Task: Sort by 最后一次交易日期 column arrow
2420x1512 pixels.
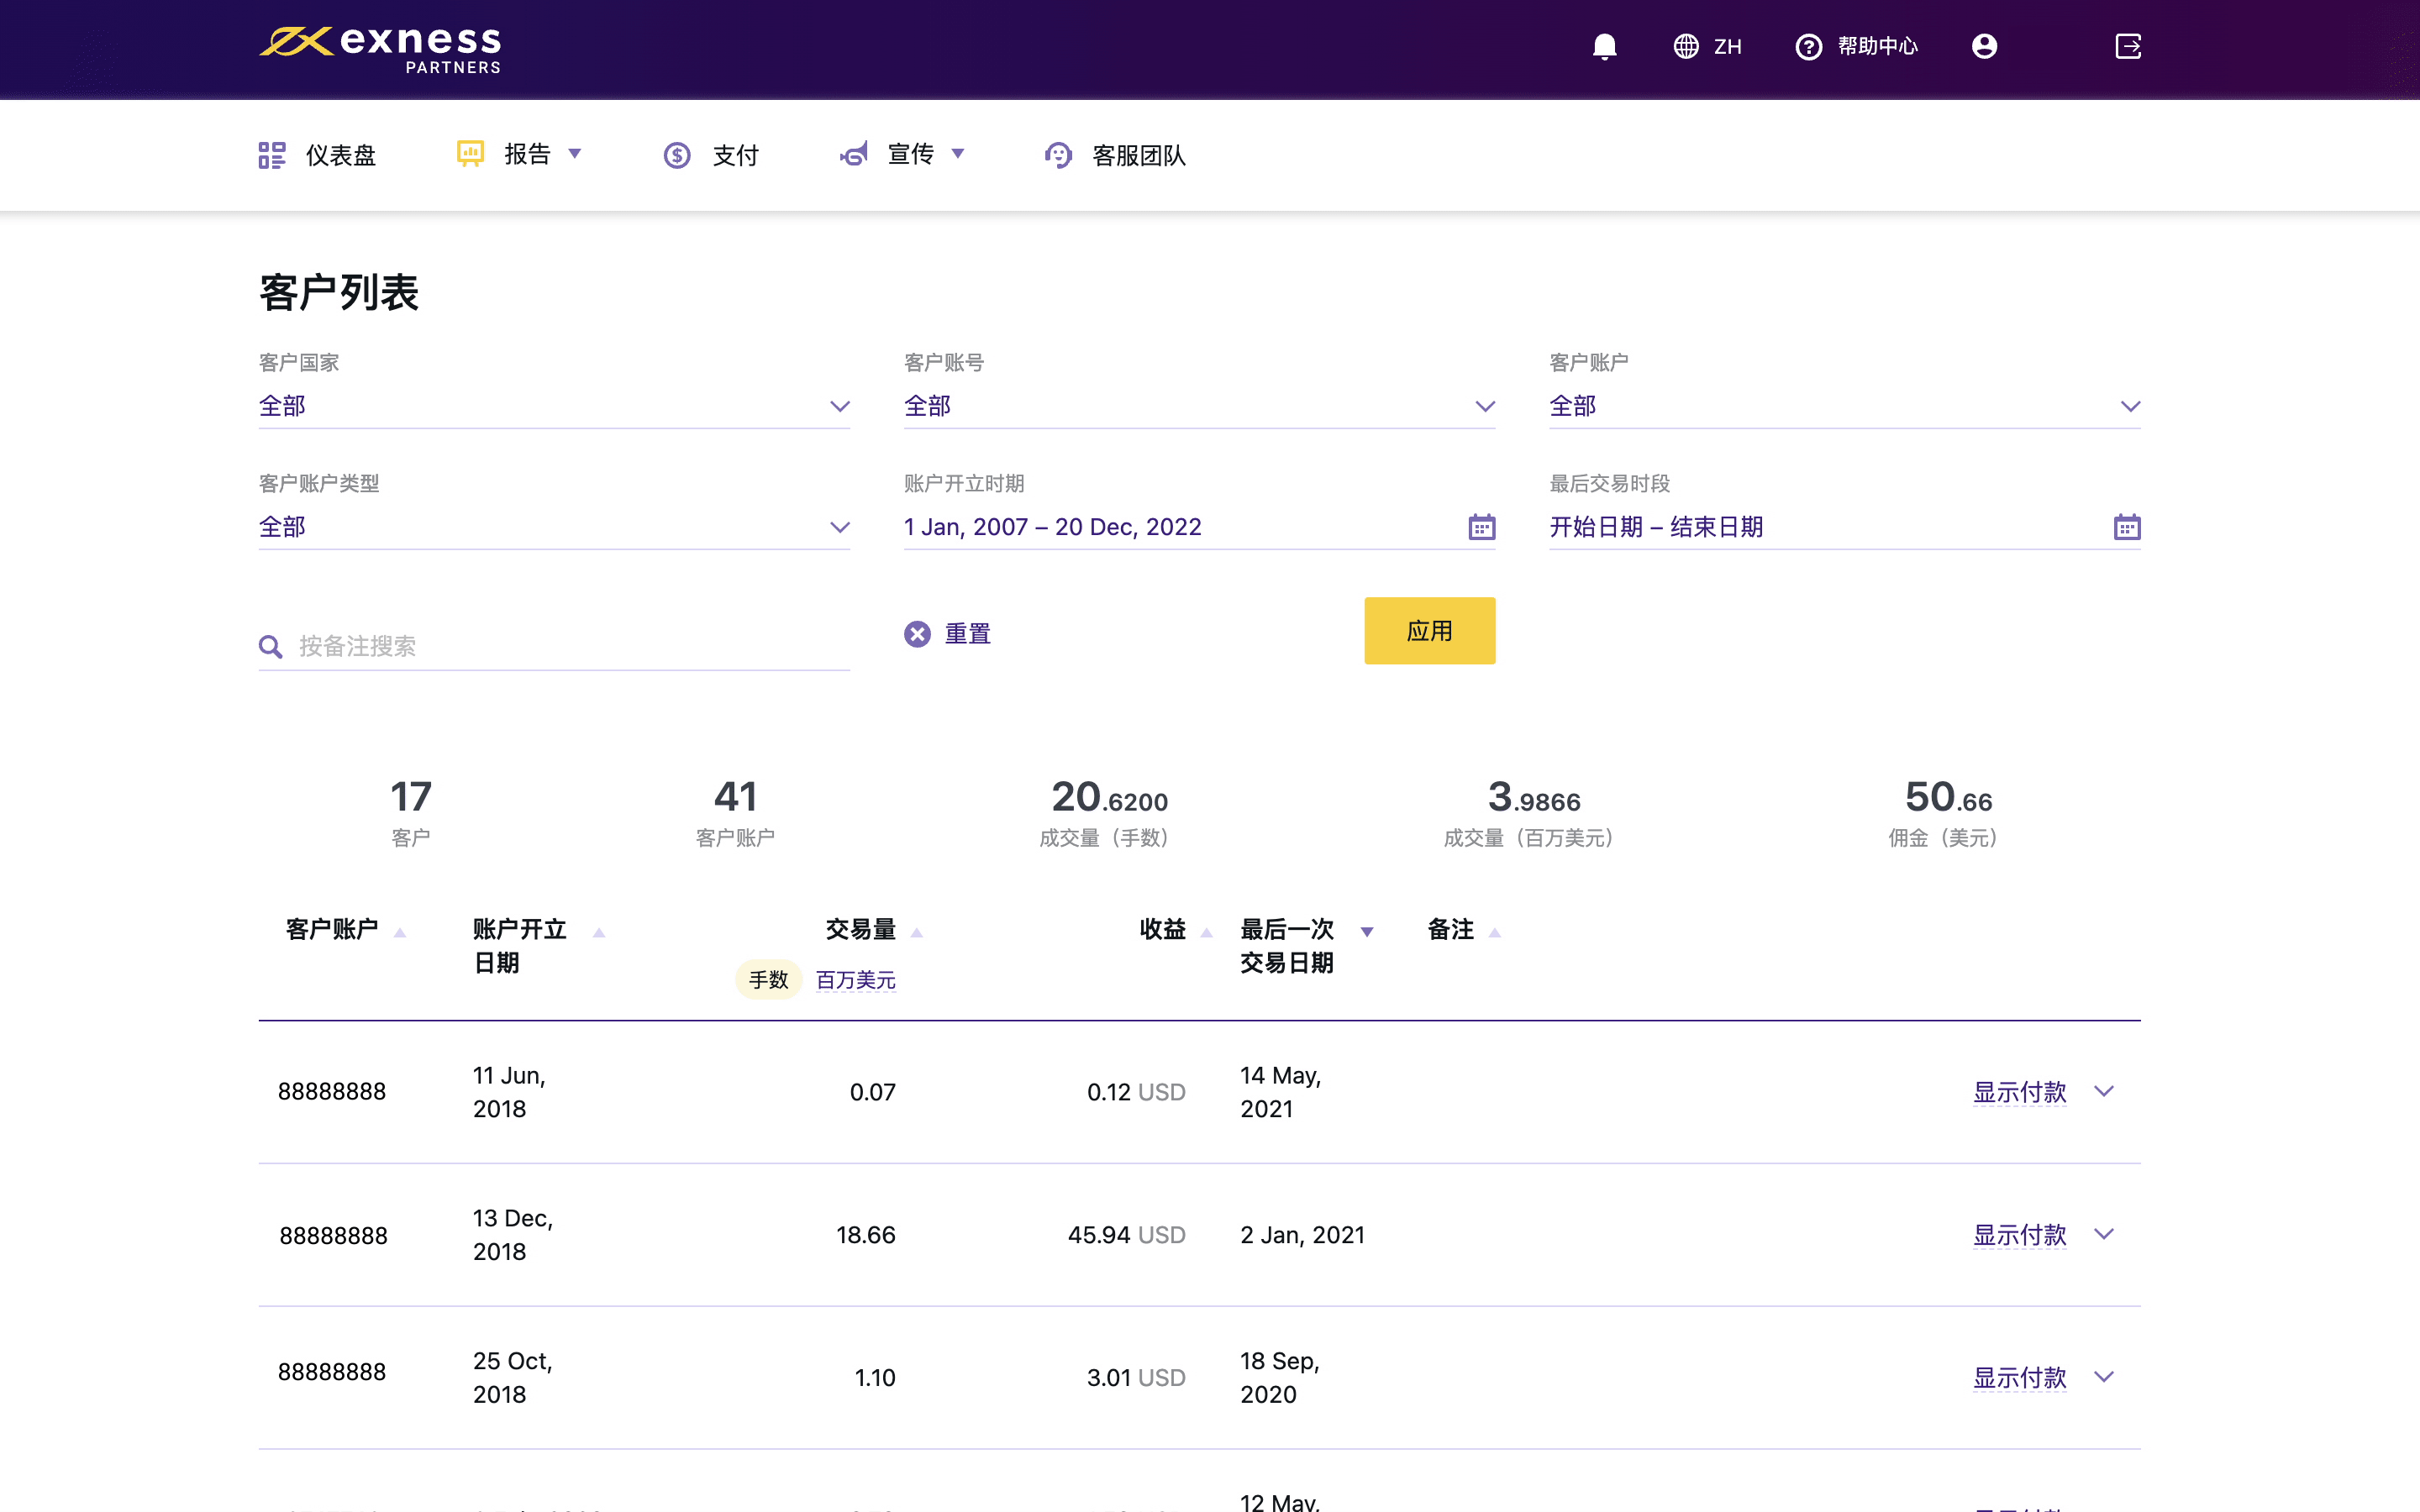Action: pos(1367,932)
